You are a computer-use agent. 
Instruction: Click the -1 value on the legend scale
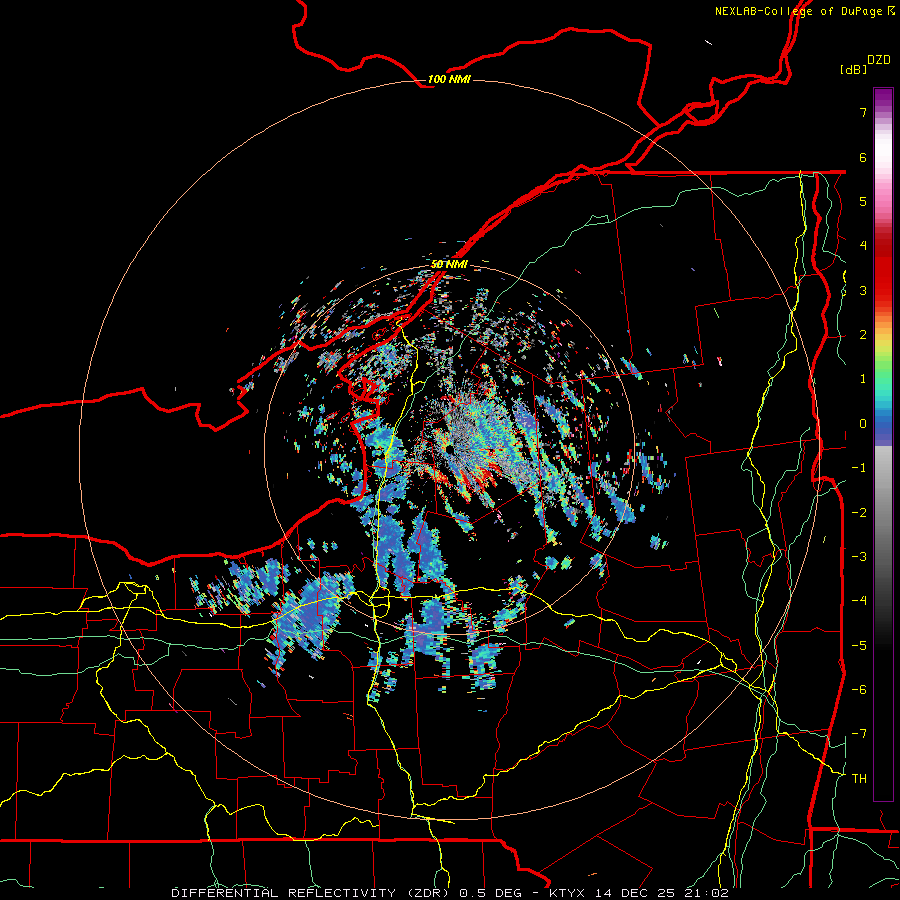tap(859, 468)
